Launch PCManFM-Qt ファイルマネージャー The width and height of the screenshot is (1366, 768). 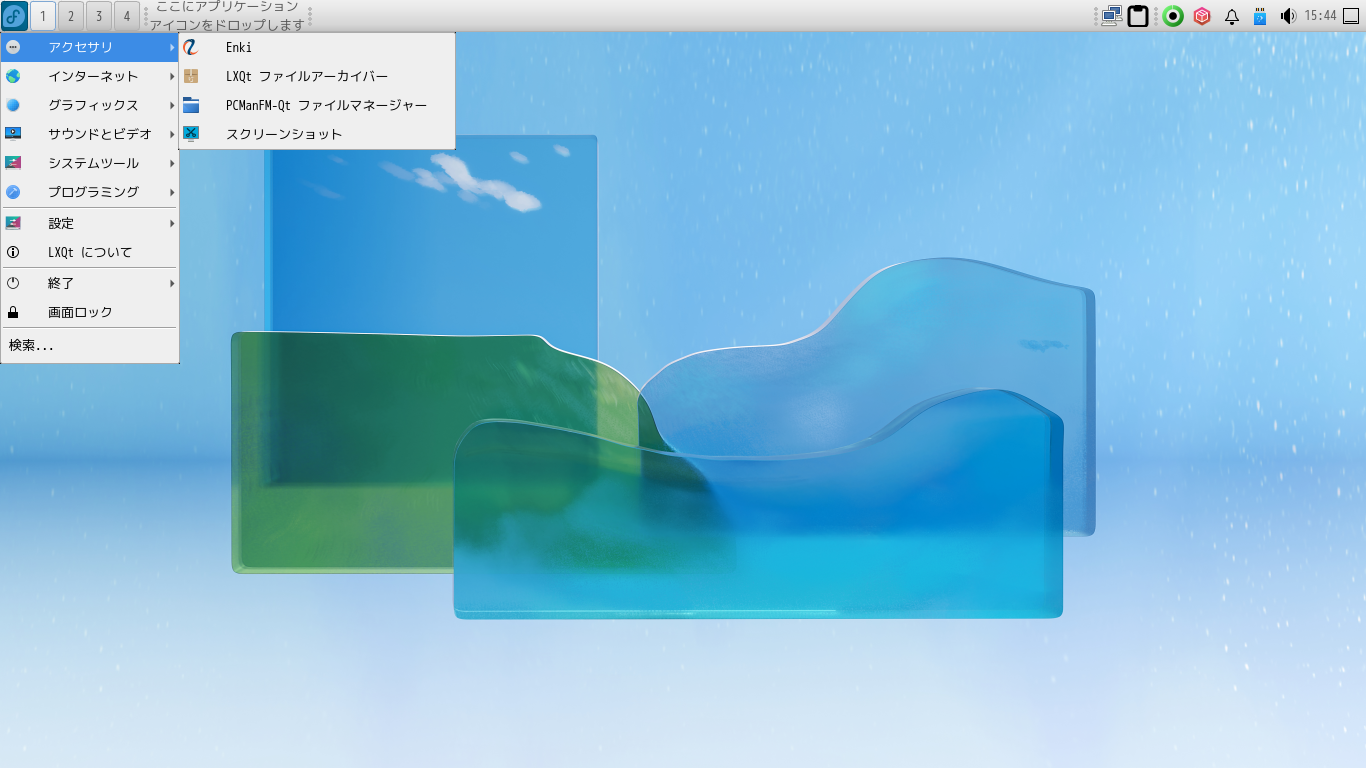[x=317, y=105]
